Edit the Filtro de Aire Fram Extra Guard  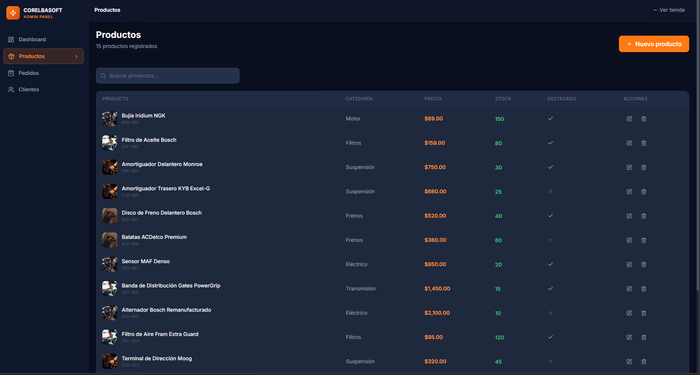point(629,337)
